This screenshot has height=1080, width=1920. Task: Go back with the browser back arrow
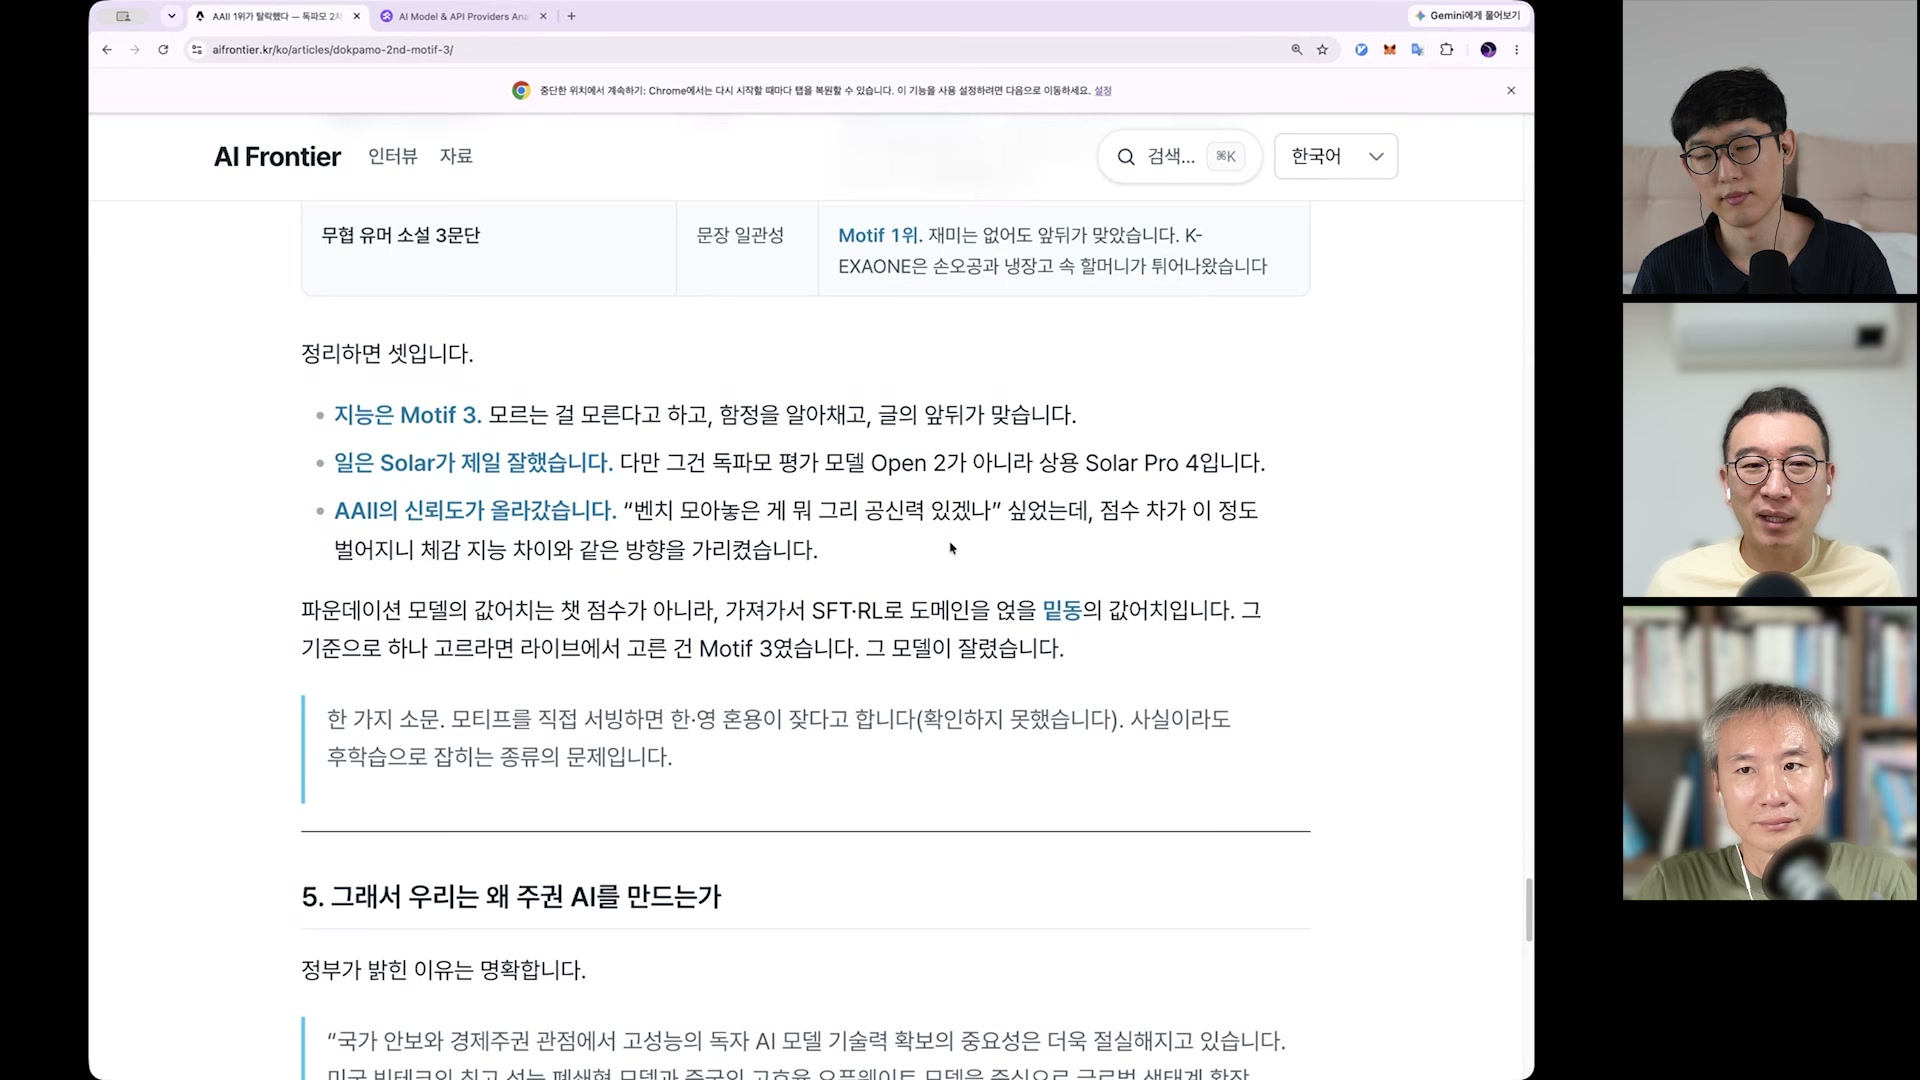tap(107, 49)
